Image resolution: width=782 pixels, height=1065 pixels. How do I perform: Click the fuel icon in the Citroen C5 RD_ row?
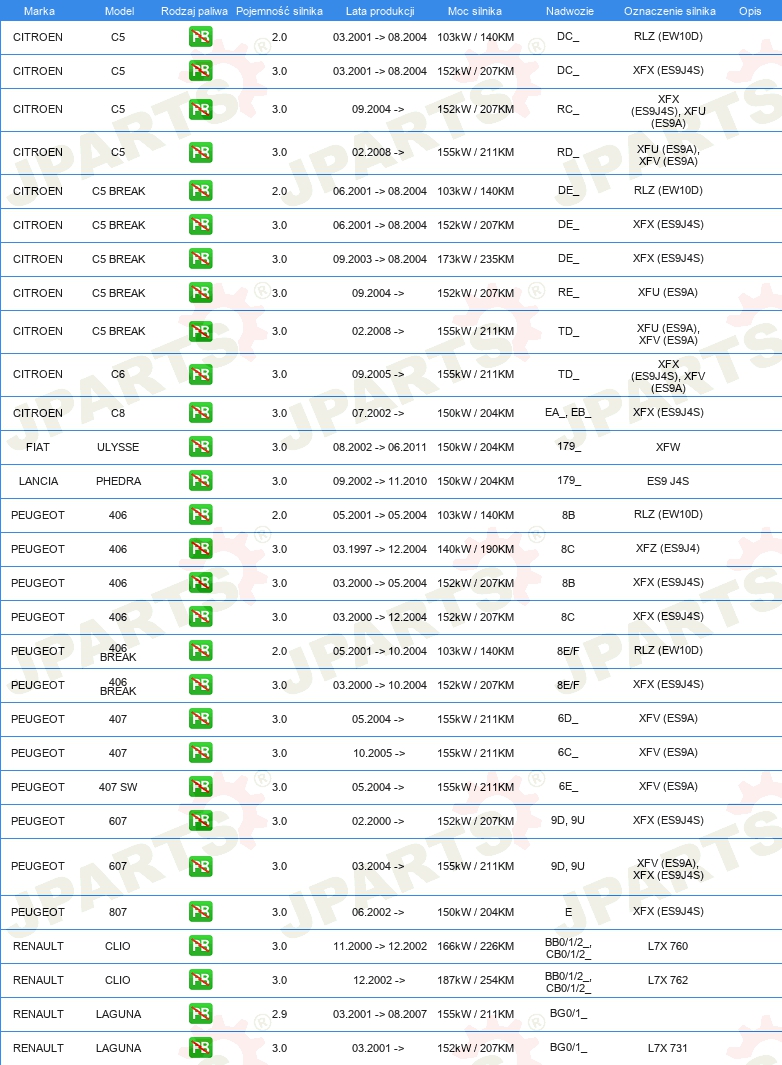(x=200, y=152)
